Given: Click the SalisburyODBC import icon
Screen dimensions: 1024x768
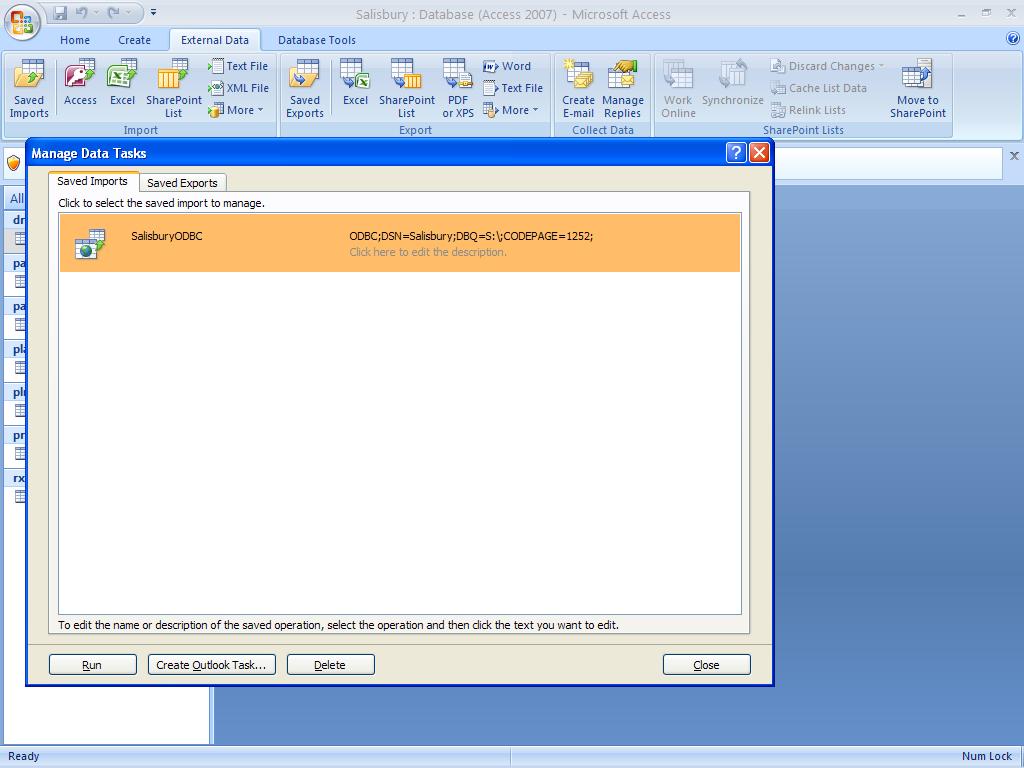Looking at the screenshot, I should tap(89, 244).
